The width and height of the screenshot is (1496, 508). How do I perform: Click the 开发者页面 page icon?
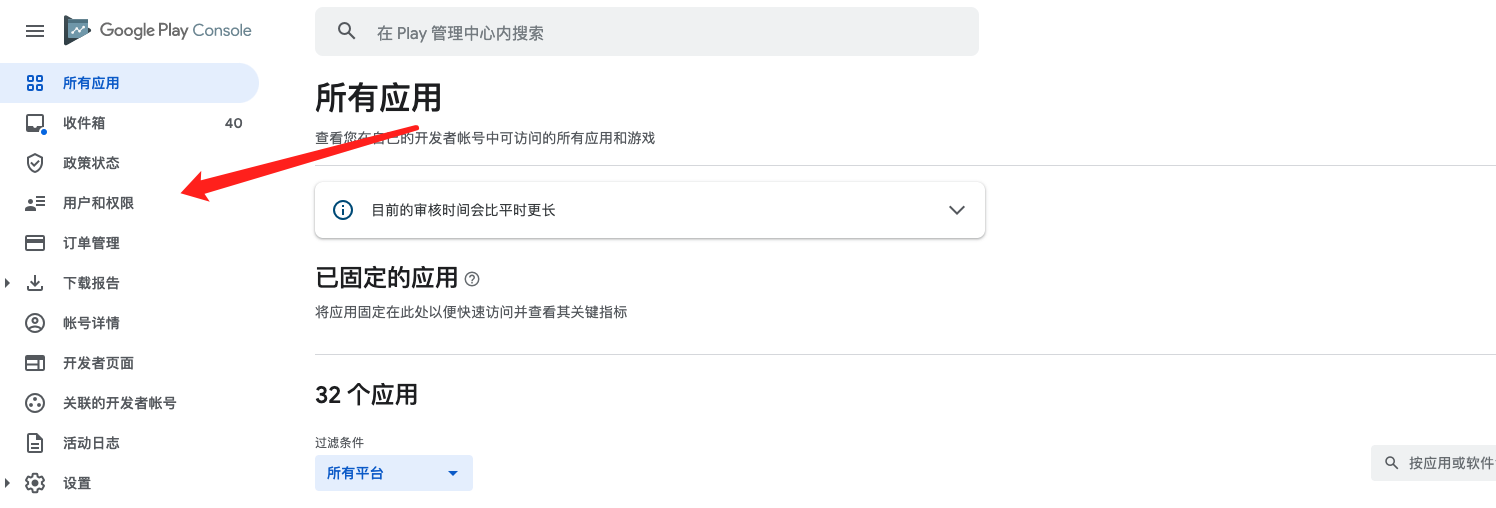(35, 363)
